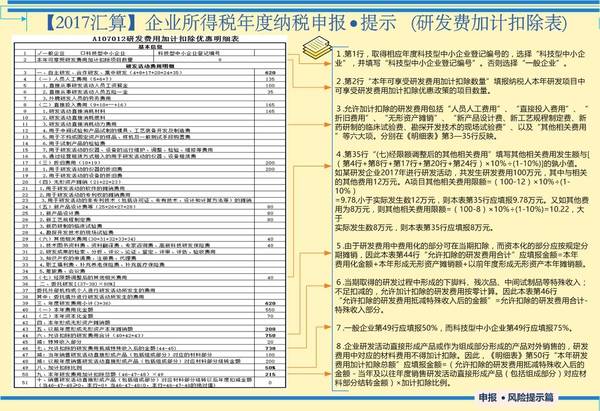Select row 40 (一)本年费用化金额
This screenshot has width=600, height=411.
[150, 310]
